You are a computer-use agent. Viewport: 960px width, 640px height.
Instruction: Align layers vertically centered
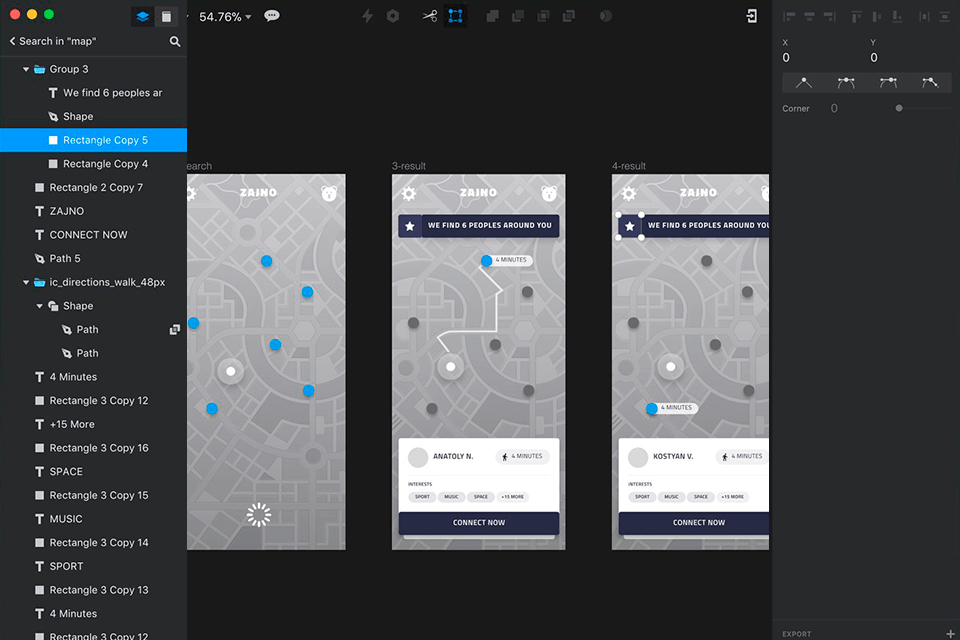(x=877, y=17)
